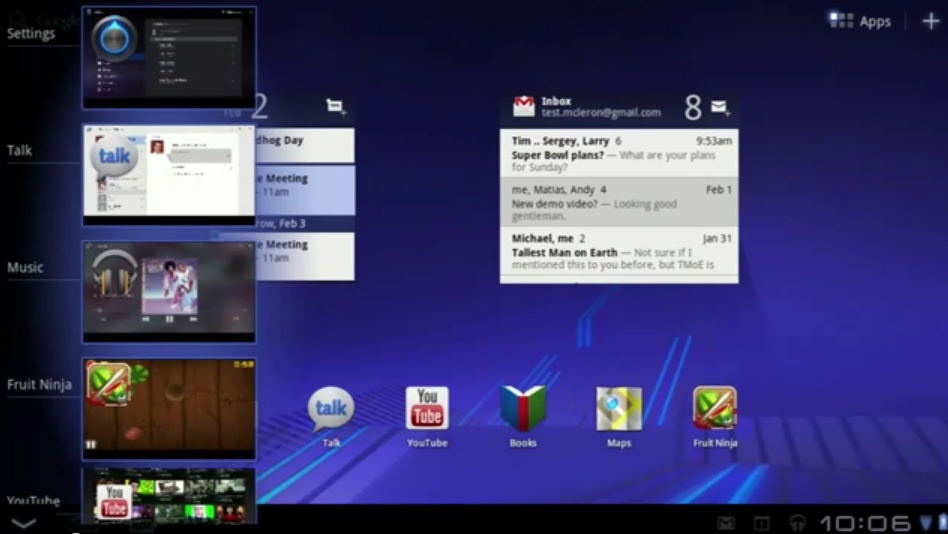Launch Fruit Ninja from the home screen icons
Viewport: 948px width, 534px height.
pyautogui.click(x=715, y=410)
